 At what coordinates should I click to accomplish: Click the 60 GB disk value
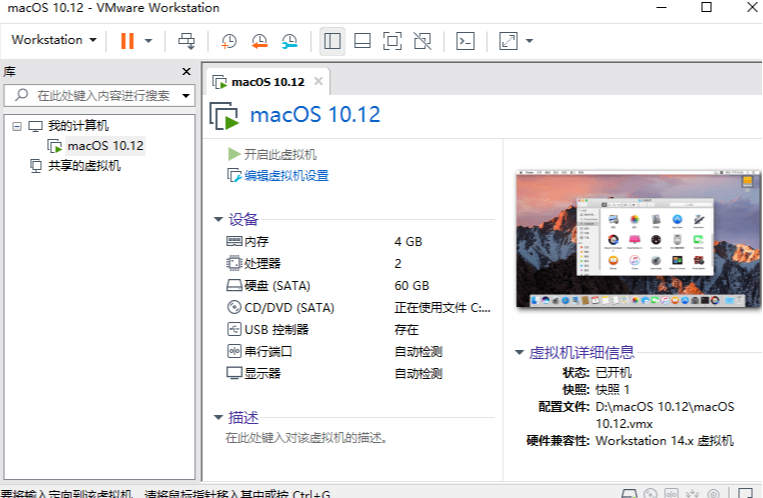coord(412,286)
